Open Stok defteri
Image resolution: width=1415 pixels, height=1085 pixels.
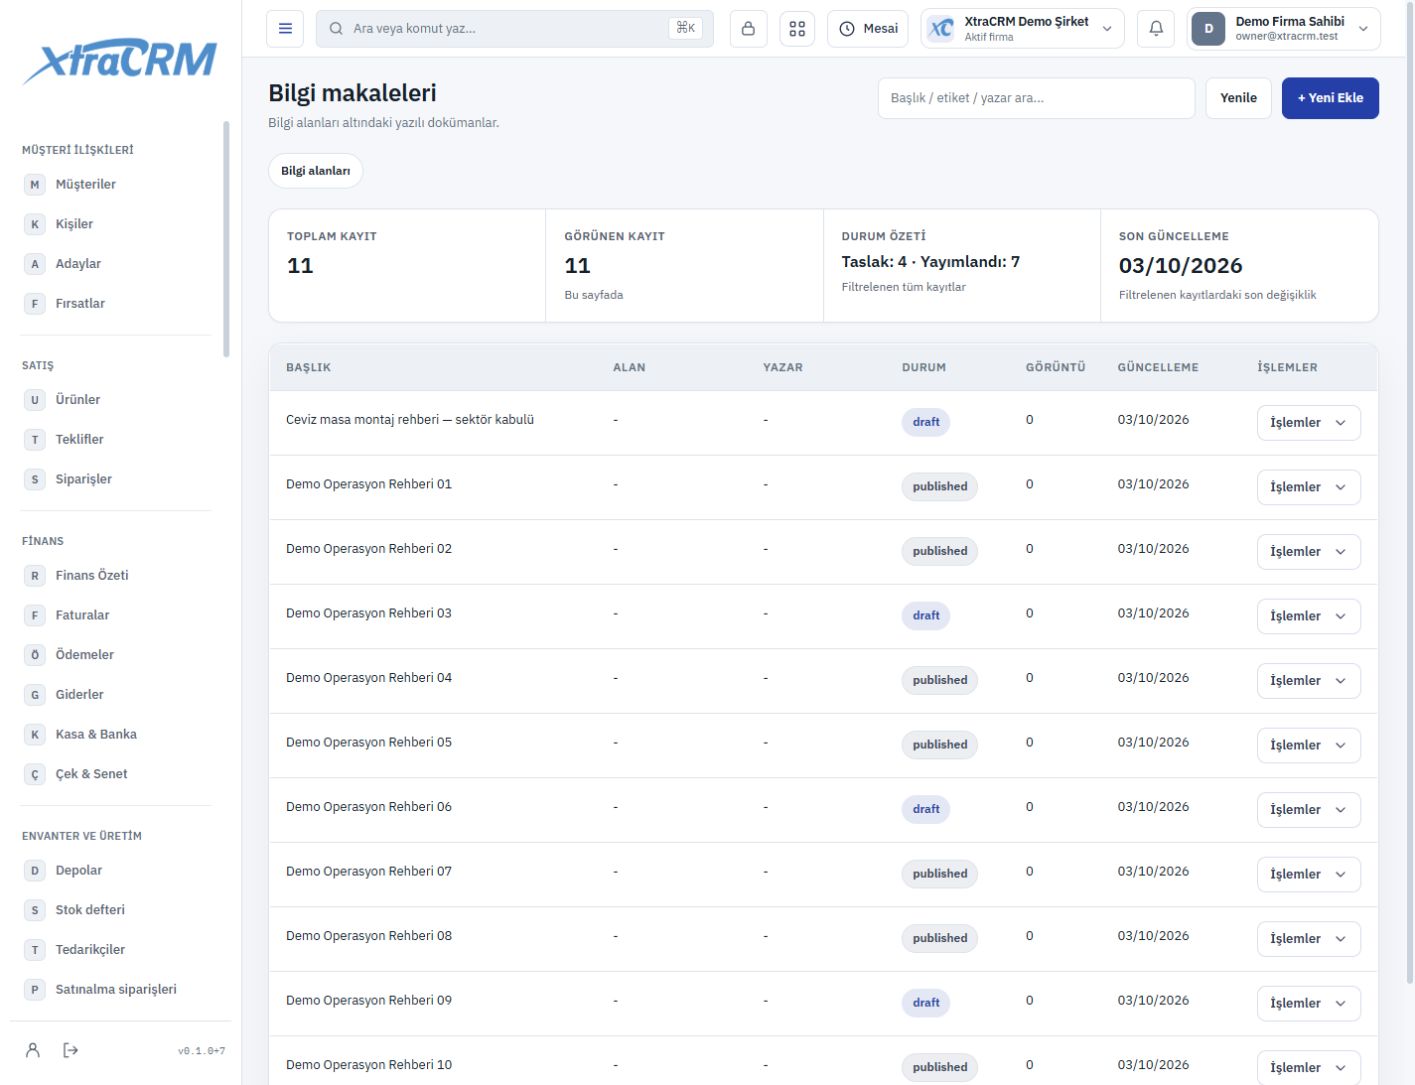pos(117,910)
